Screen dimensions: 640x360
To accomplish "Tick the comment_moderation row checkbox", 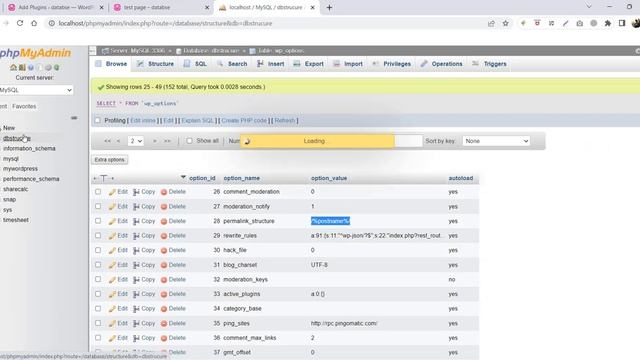I will [x=98, y=191].
